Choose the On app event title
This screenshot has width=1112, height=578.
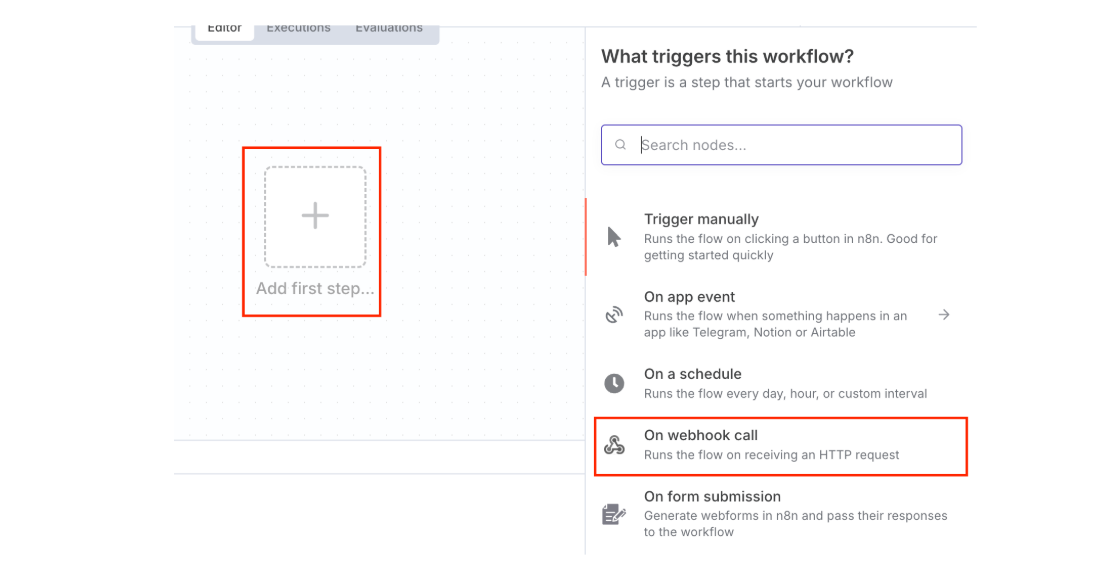[689, 297]
